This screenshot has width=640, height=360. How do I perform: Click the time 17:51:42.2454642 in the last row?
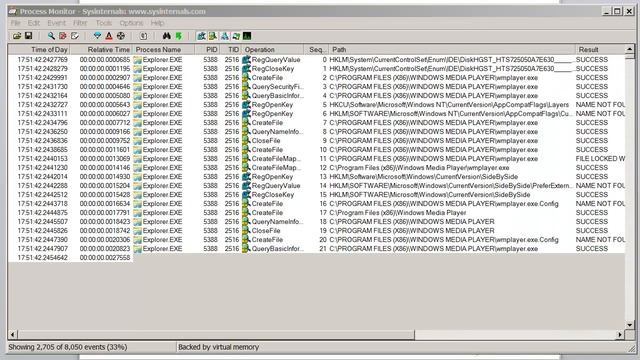[x=42, y=258]
